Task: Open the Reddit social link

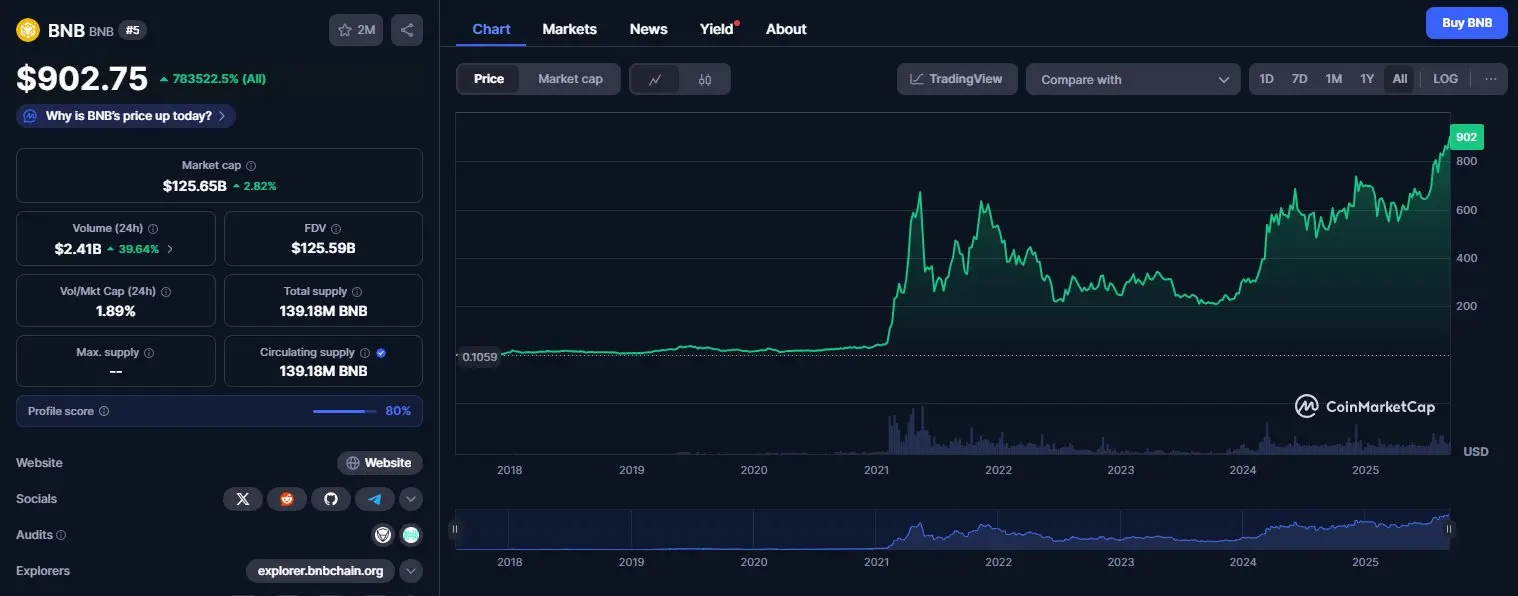Action: point(287,499)
